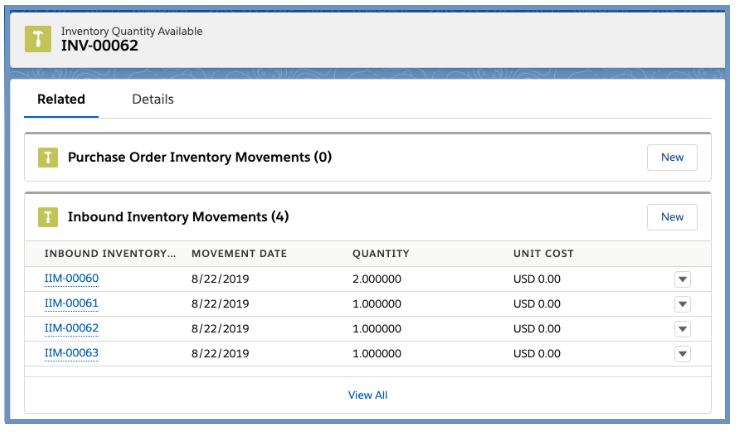Click the hammer icon beside INV-00062 header
The width and height of the screenshot is (750, 432).
point(38,39)
